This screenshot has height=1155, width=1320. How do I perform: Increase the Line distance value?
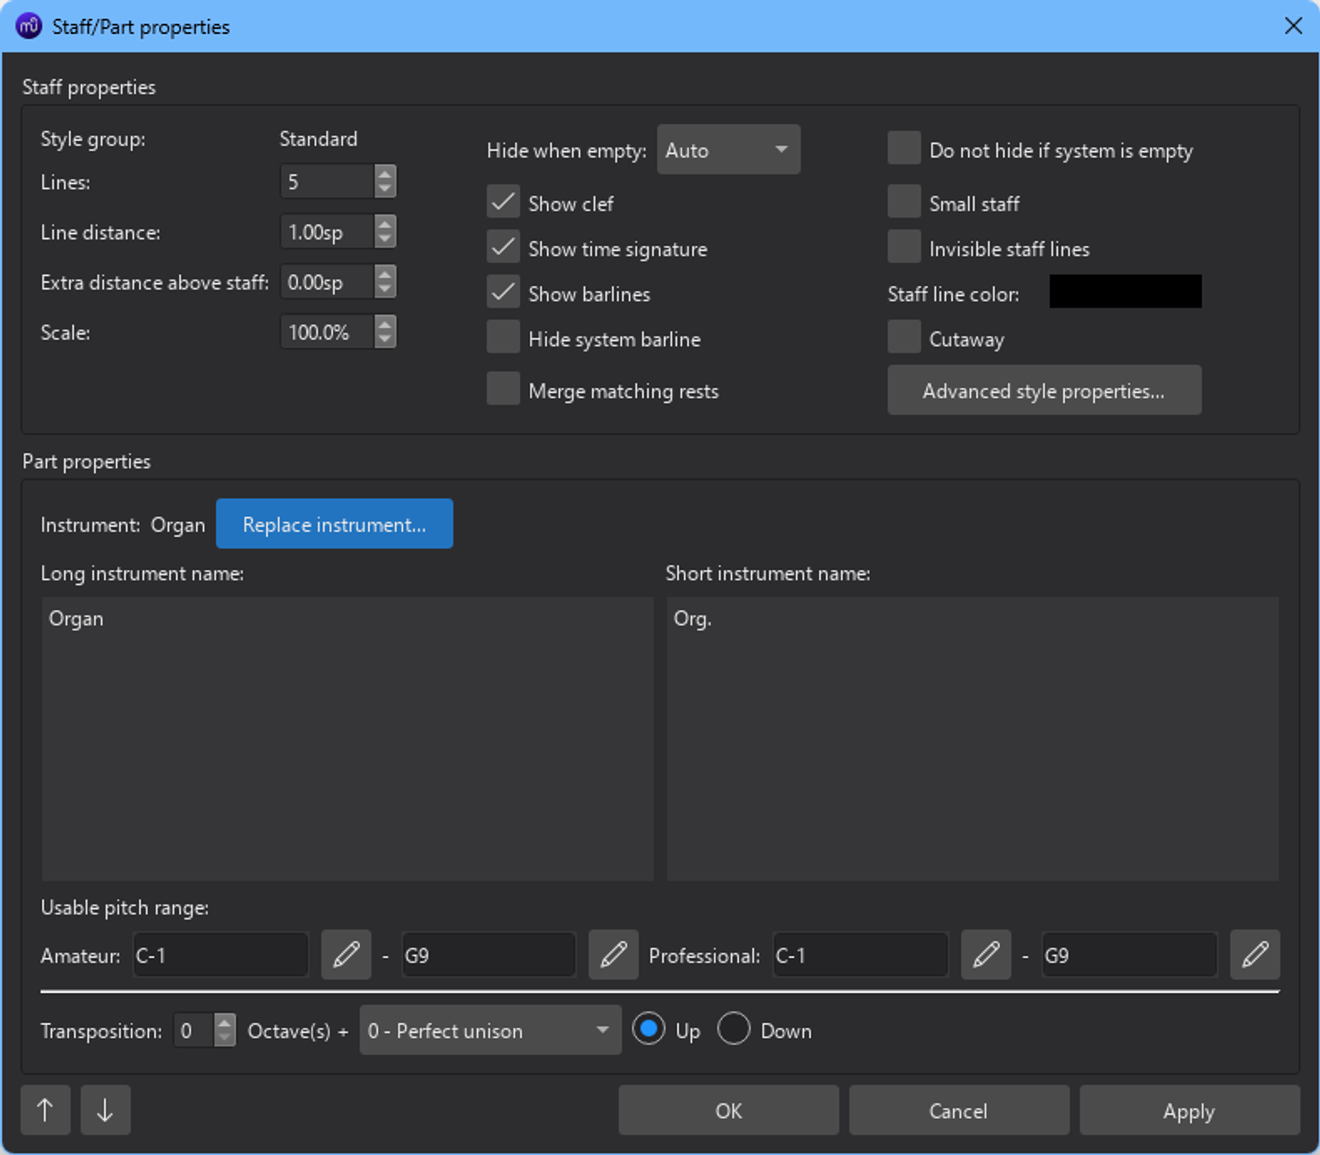[x=385, y=223]
